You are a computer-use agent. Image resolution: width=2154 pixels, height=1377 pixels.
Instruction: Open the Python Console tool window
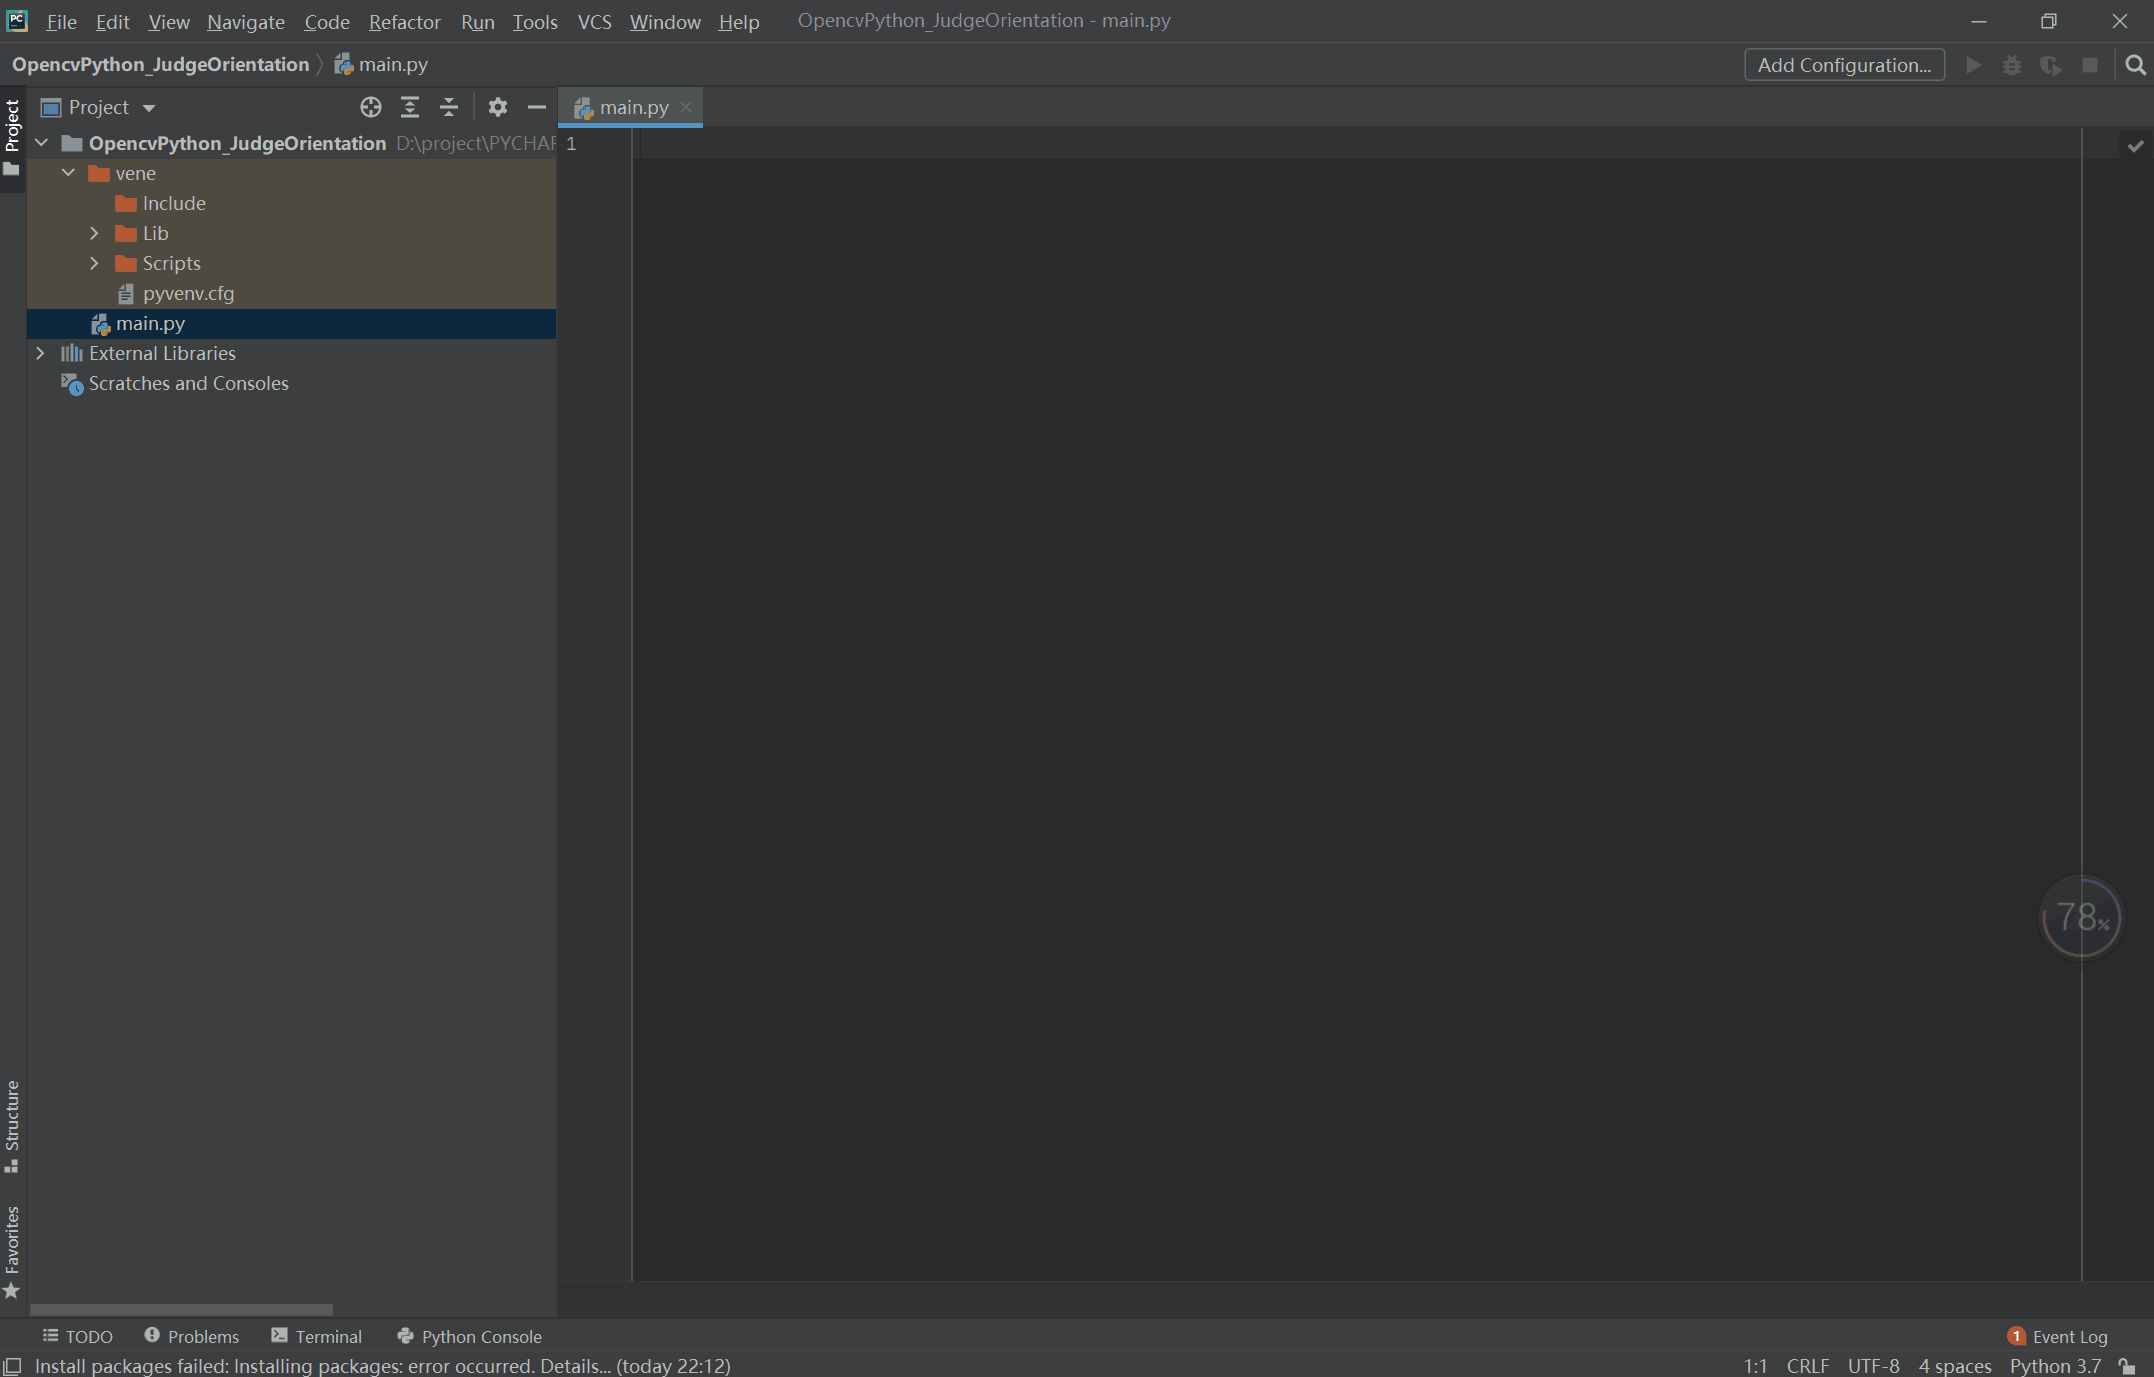[x=469, y=1336]
